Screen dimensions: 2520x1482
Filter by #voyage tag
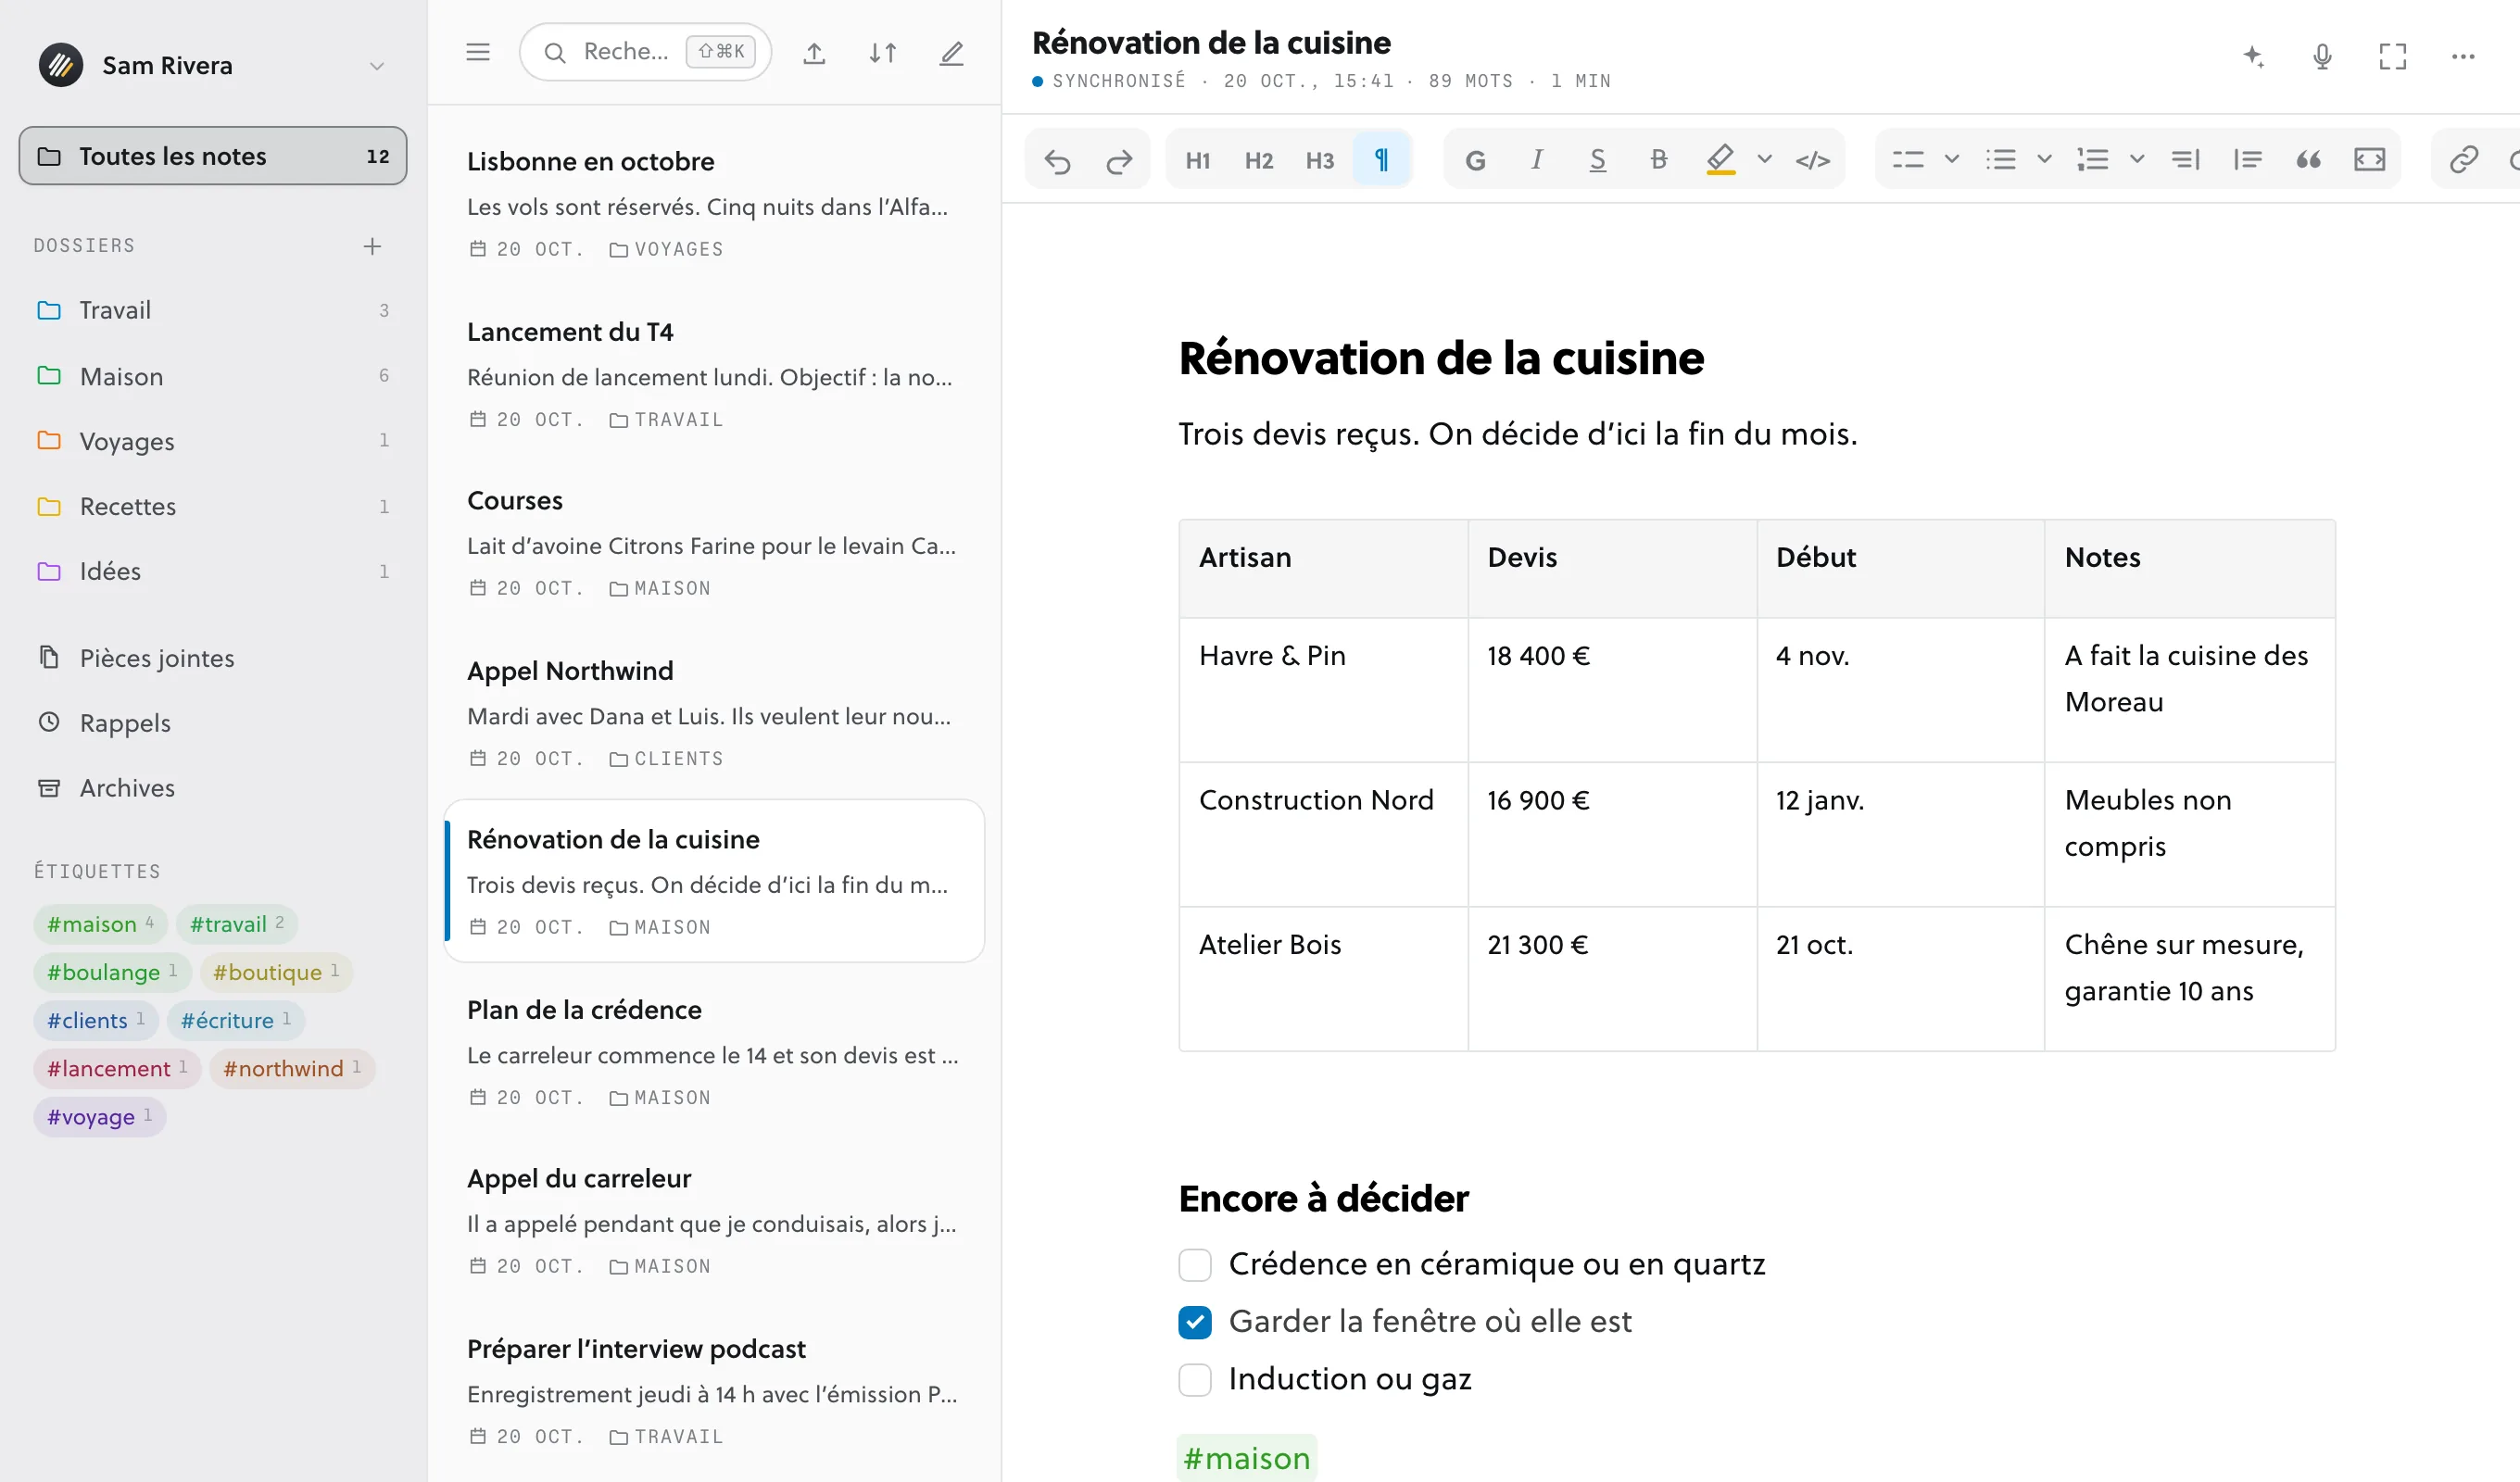coord(100,1116)
